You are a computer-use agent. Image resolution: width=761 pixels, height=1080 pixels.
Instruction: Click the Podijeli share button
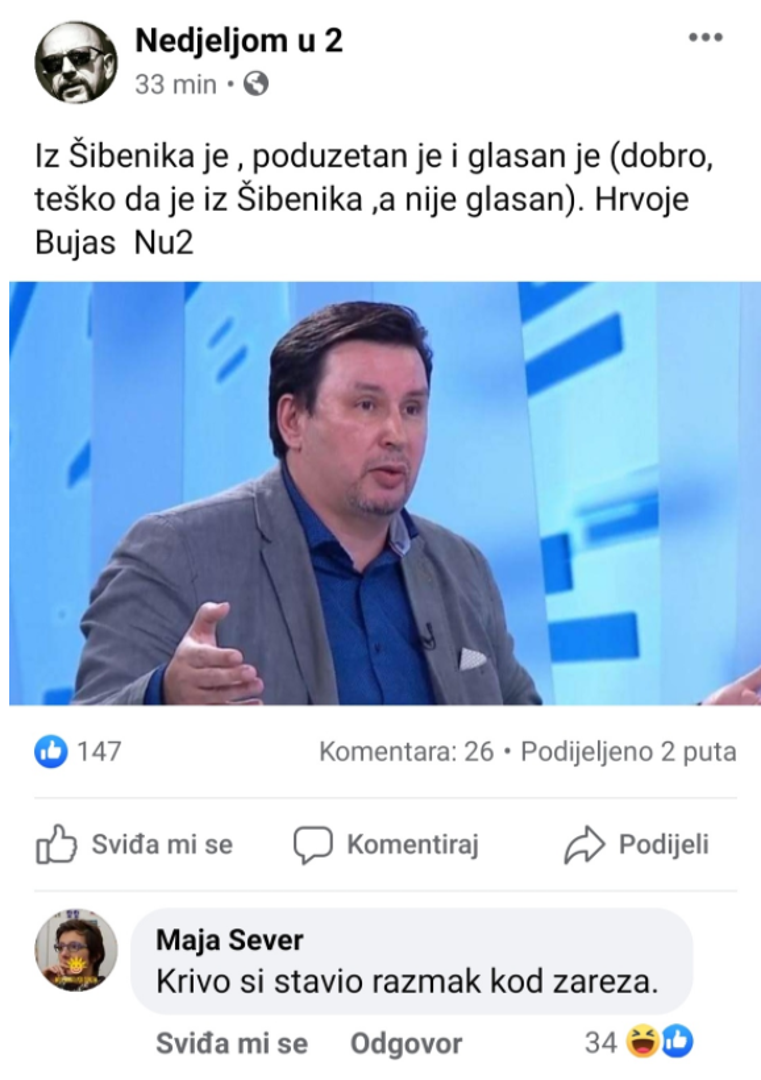[x=636, y=844]
